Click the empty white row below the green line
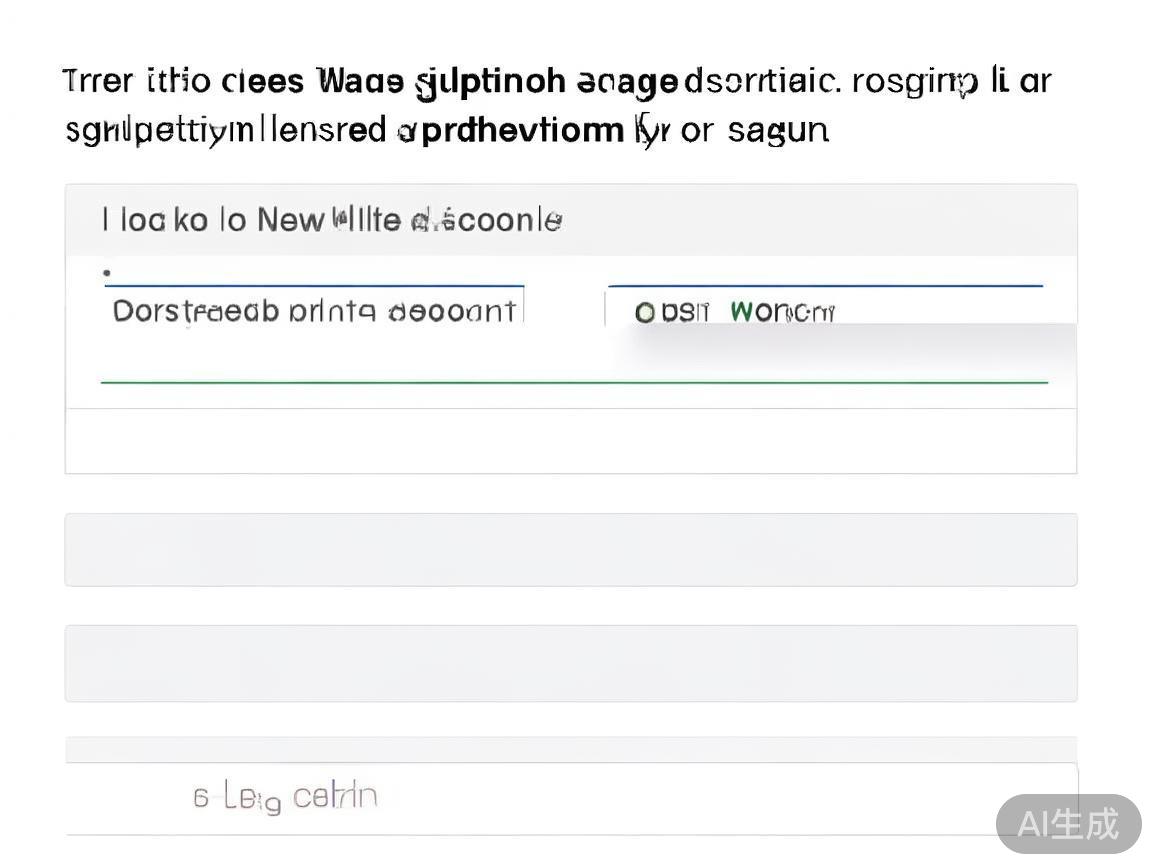1152x864 pixels. [x=570, y=440]
